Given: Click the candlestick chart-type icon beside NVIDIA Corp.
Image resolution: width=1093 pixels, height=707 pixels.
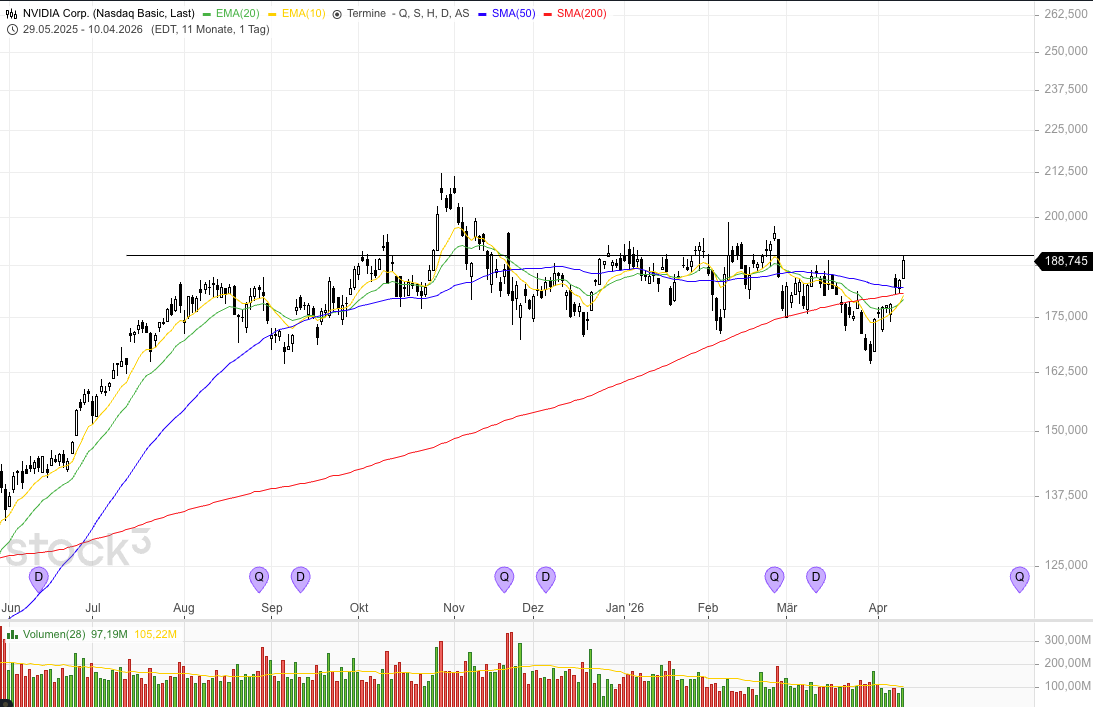Looking at the screenshot, I should tap(11, 13).
